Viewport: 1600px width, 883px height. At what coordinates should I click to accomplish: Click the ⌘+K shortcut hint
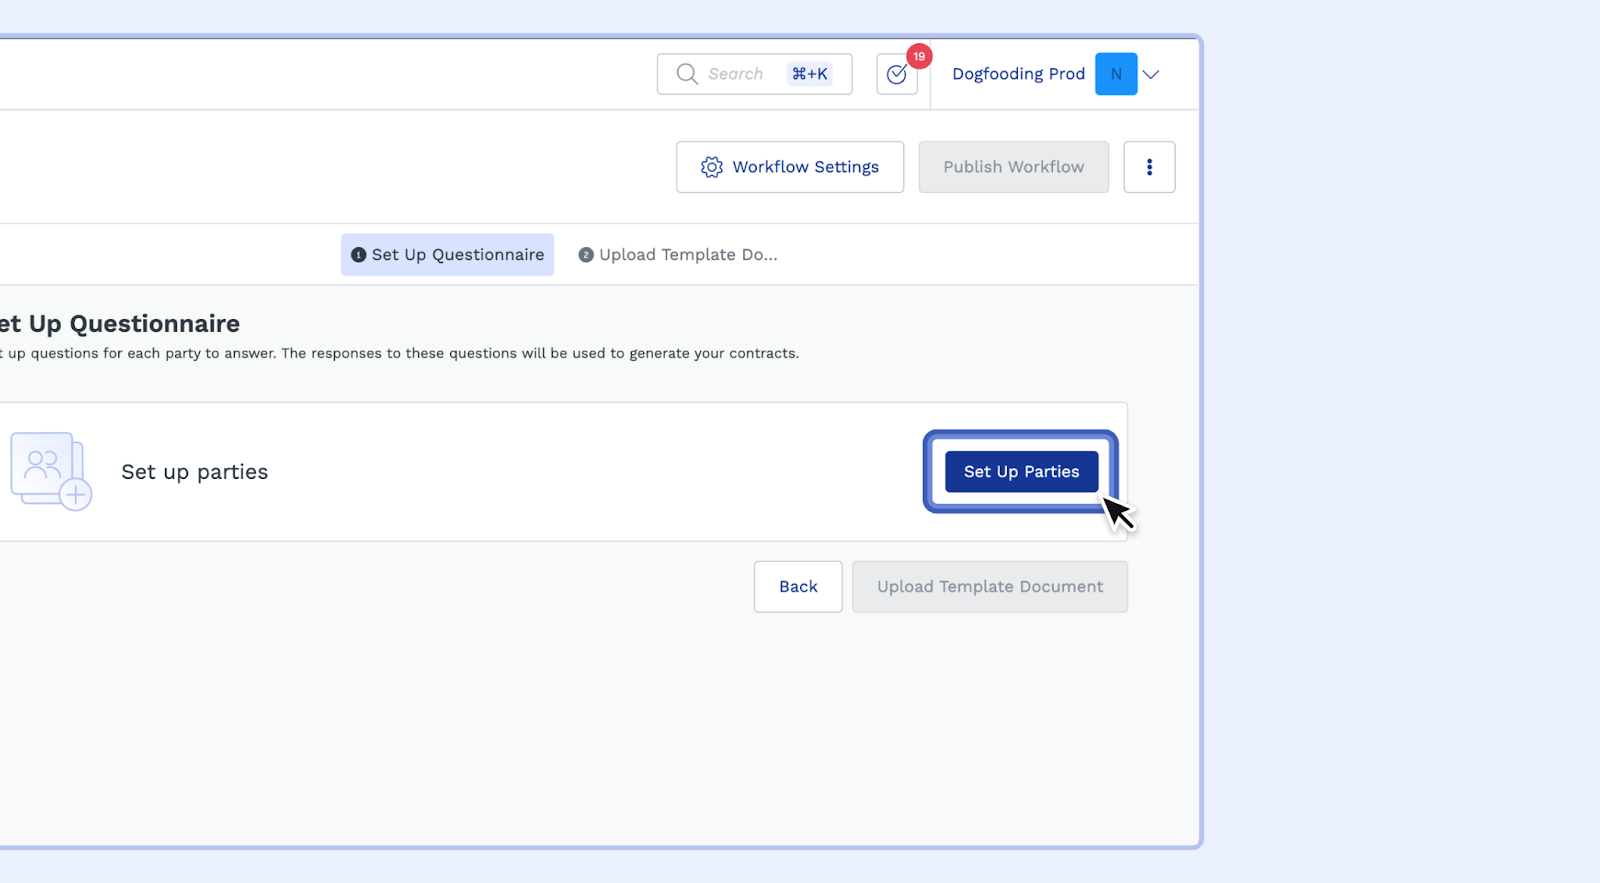[810, 74]
